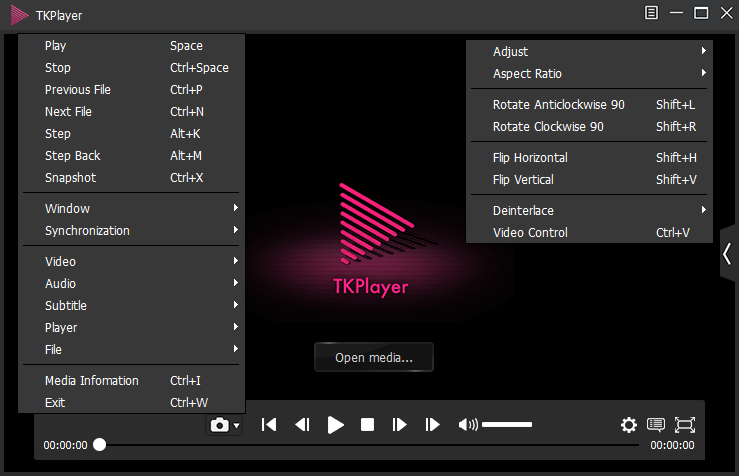Screen dimensions: 739x476
Task: Click the volume slider bar
Action: coord(507,425)
